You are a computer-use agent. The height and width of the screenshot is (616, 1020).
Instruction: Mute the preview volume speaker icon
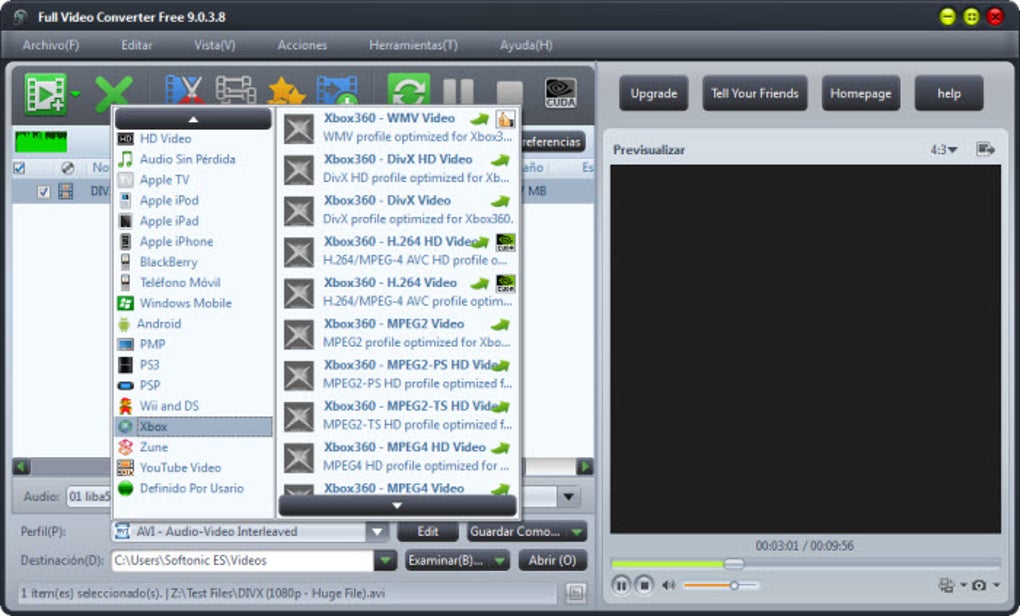coord(668,584)
